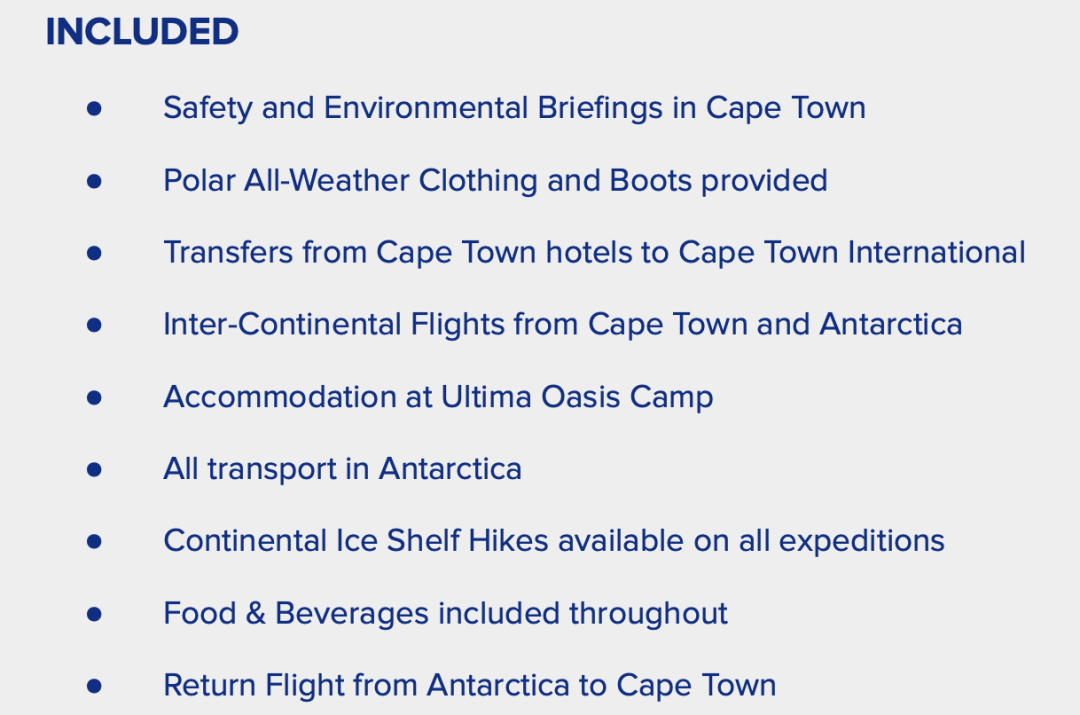Click Polar All-Weather Clothing and Boots text
1080x715 pixels.
pyautogui.click(x=495, y=180)
